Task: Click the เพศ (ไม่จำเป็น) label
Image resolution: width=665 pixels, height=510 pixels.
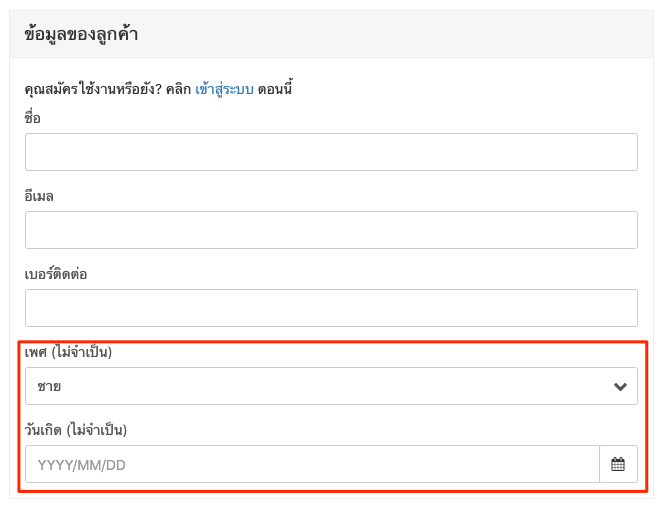Action: click(68, 352)
